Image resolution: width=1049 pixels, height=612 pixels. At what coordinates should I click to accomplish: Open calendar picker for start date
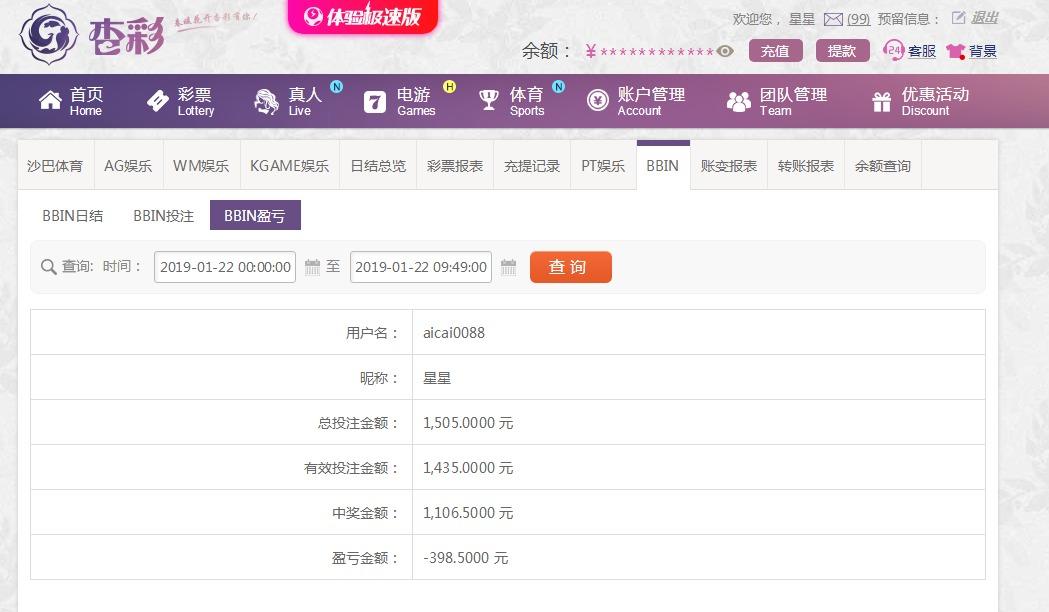tap(312, 267)
